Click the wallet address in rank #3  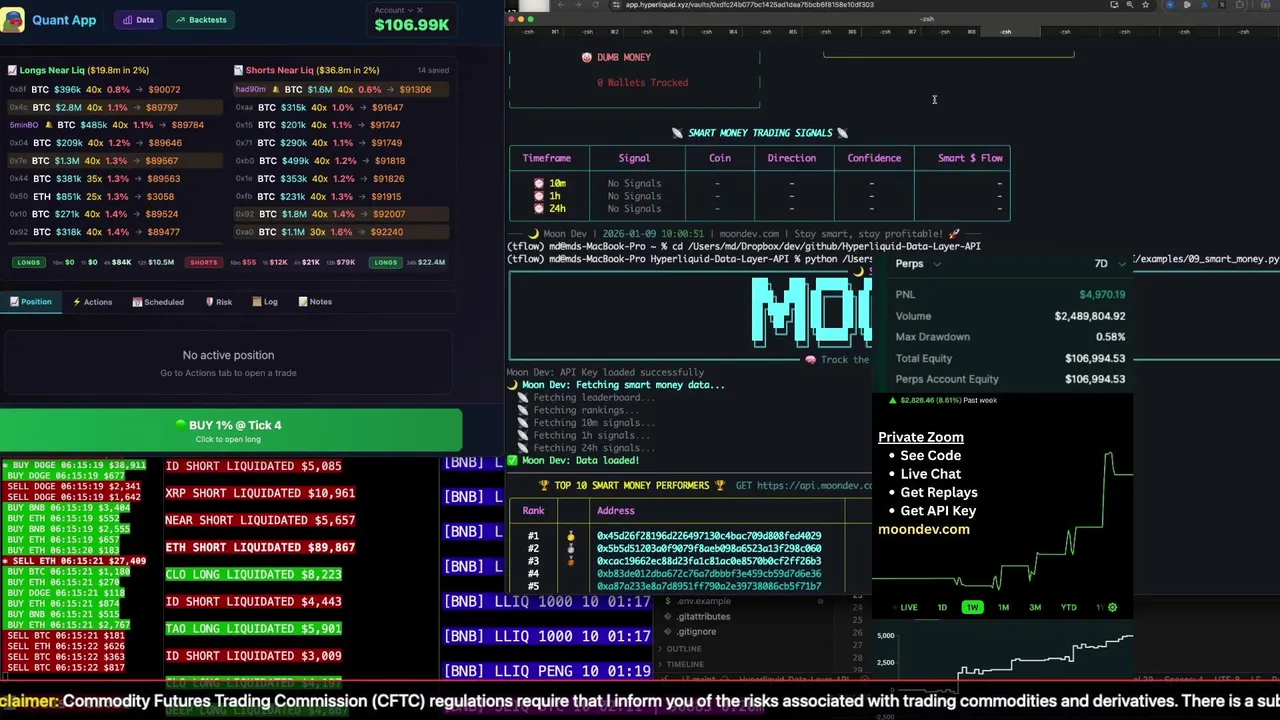(x=709, y=561)
